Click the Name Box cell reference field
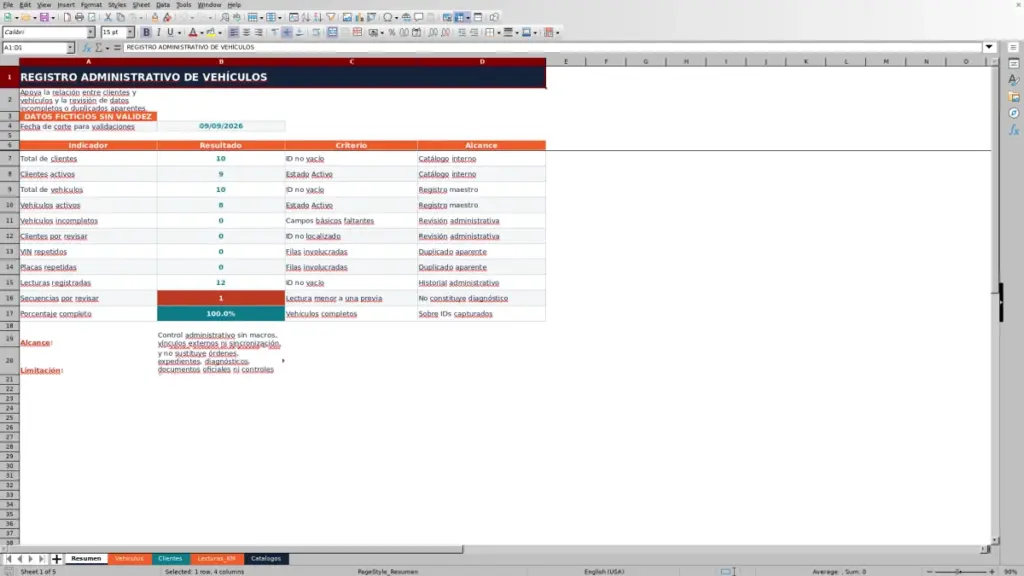Screen dimensions: 1024x576 point(34,47)
